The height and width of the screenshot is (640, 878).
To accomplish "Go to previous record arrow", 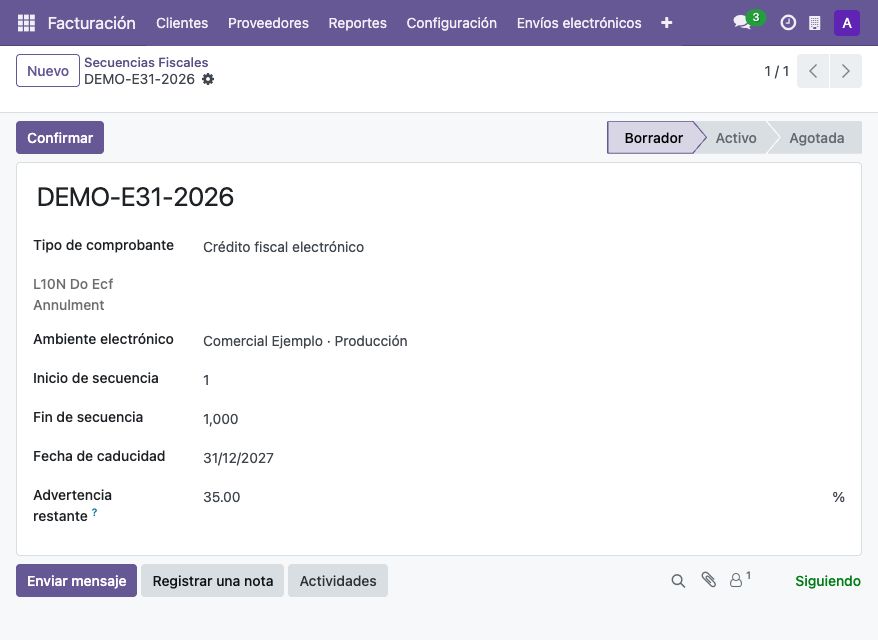I will point(813,71).
